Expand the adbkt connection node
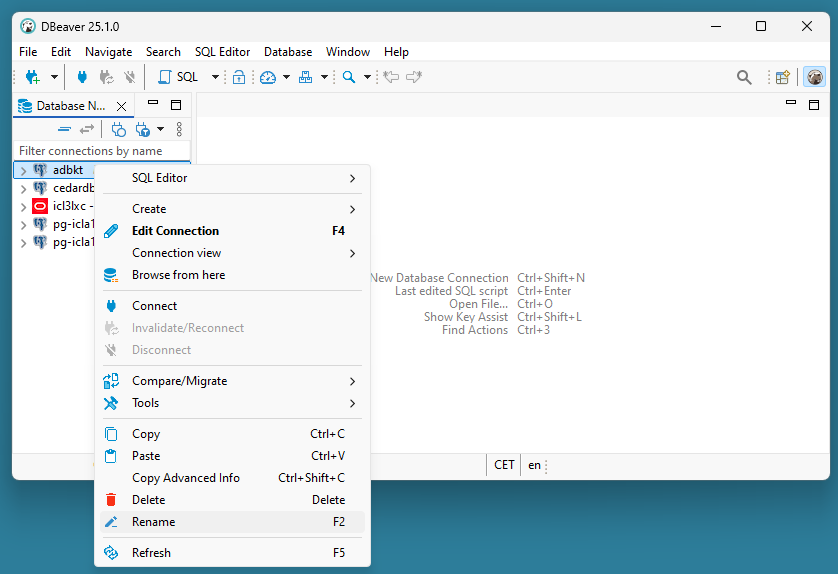The image size is (838, 574). [23, 170]
